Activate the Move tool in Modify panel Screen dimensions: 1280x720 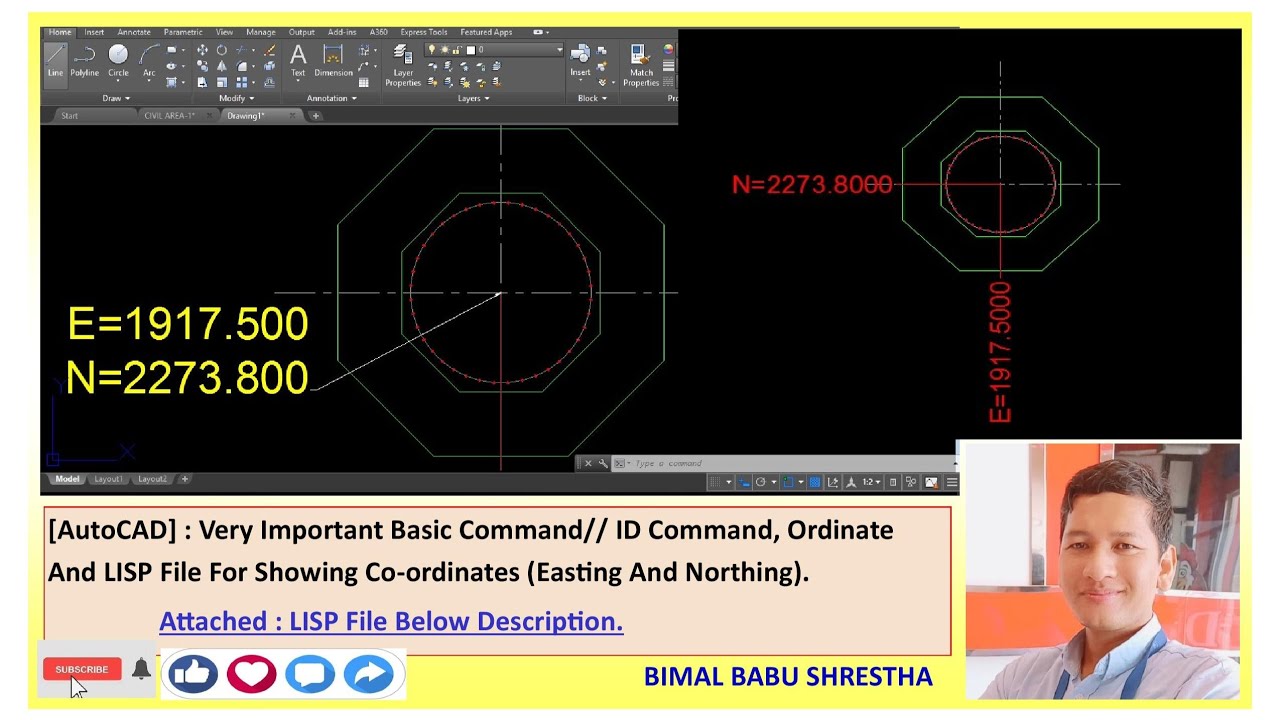(x=202, y=50)
